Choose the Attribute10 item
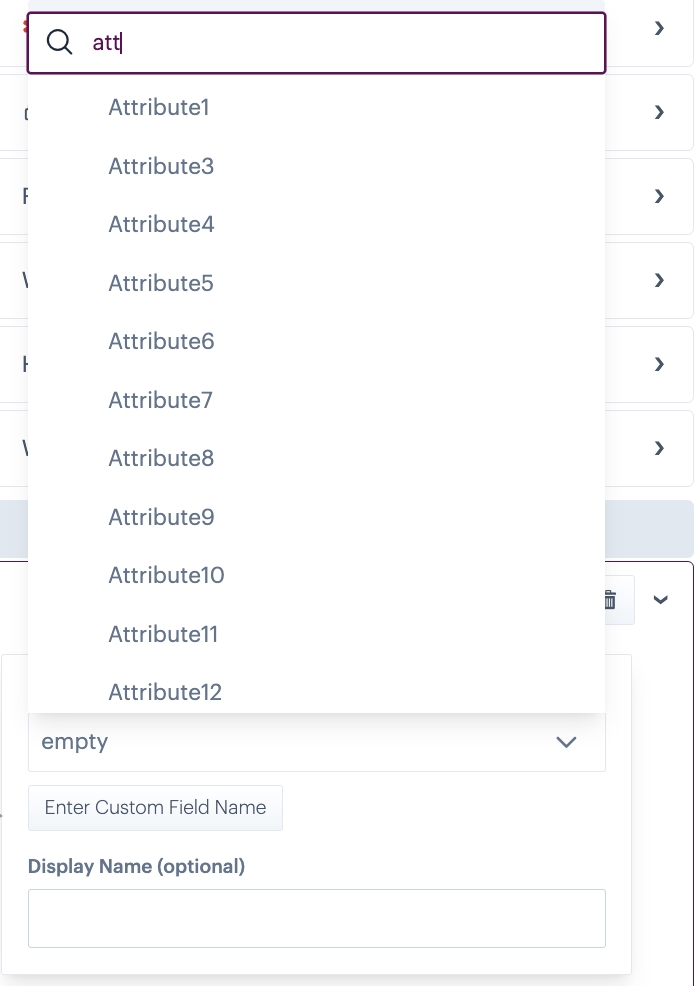This screenshot has height=986, width=700. (x=166, y=575)
